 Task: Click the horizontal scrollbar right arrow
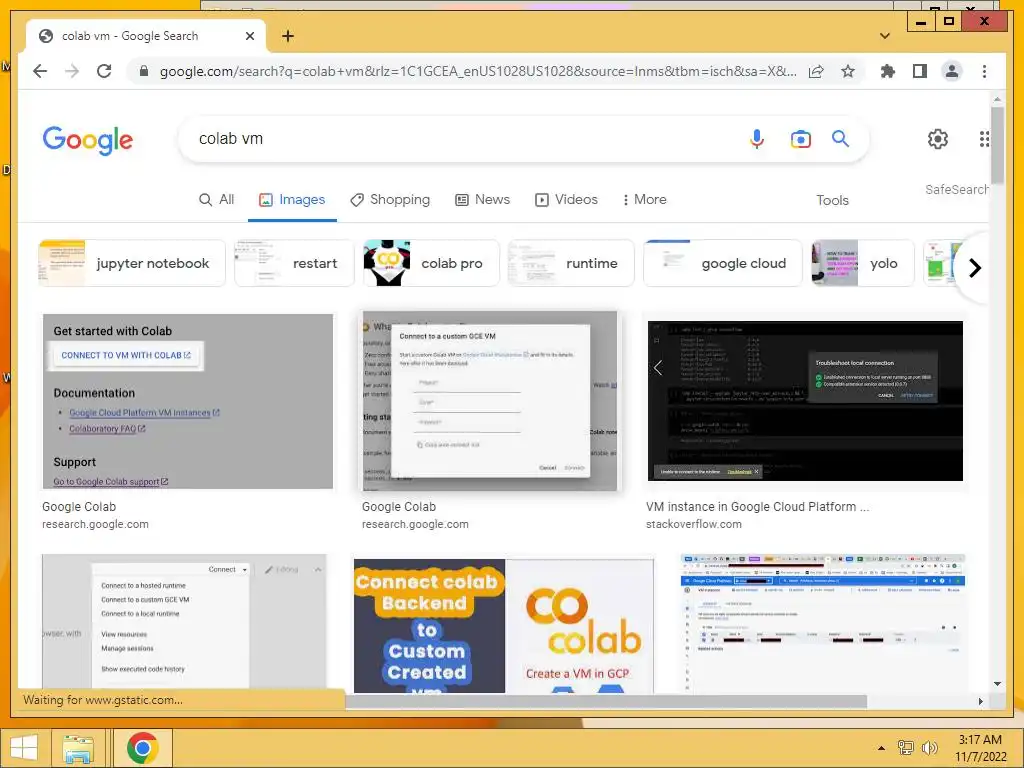980,701
